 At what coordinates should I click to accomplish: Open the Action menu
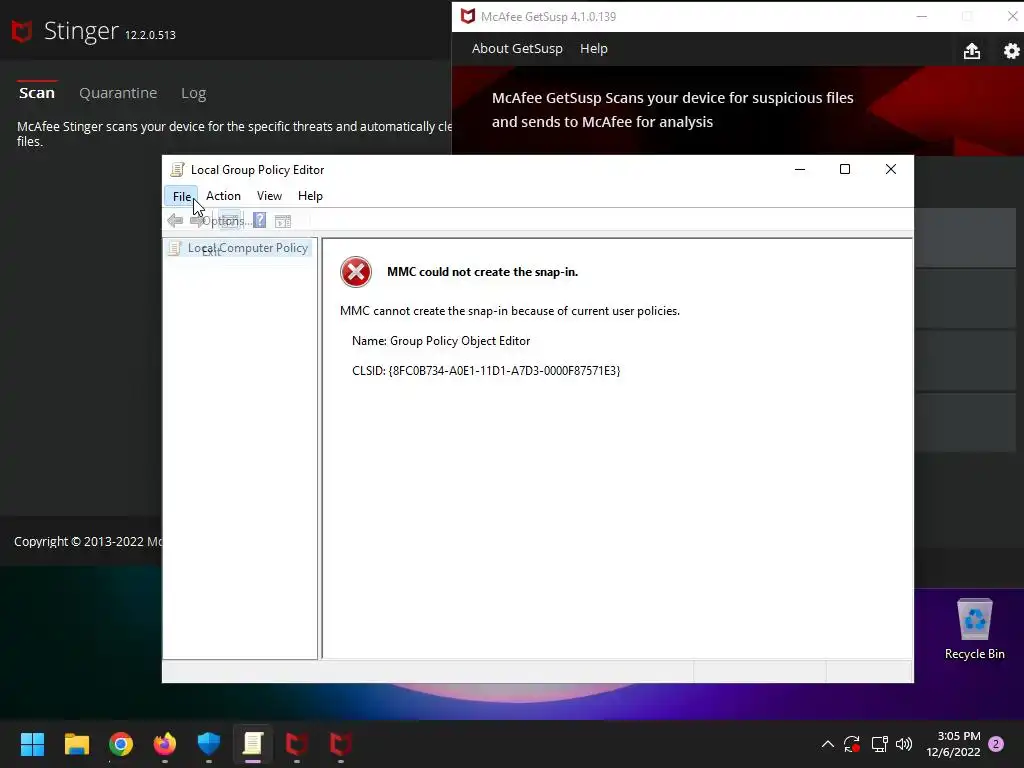(x=223, y=196)
